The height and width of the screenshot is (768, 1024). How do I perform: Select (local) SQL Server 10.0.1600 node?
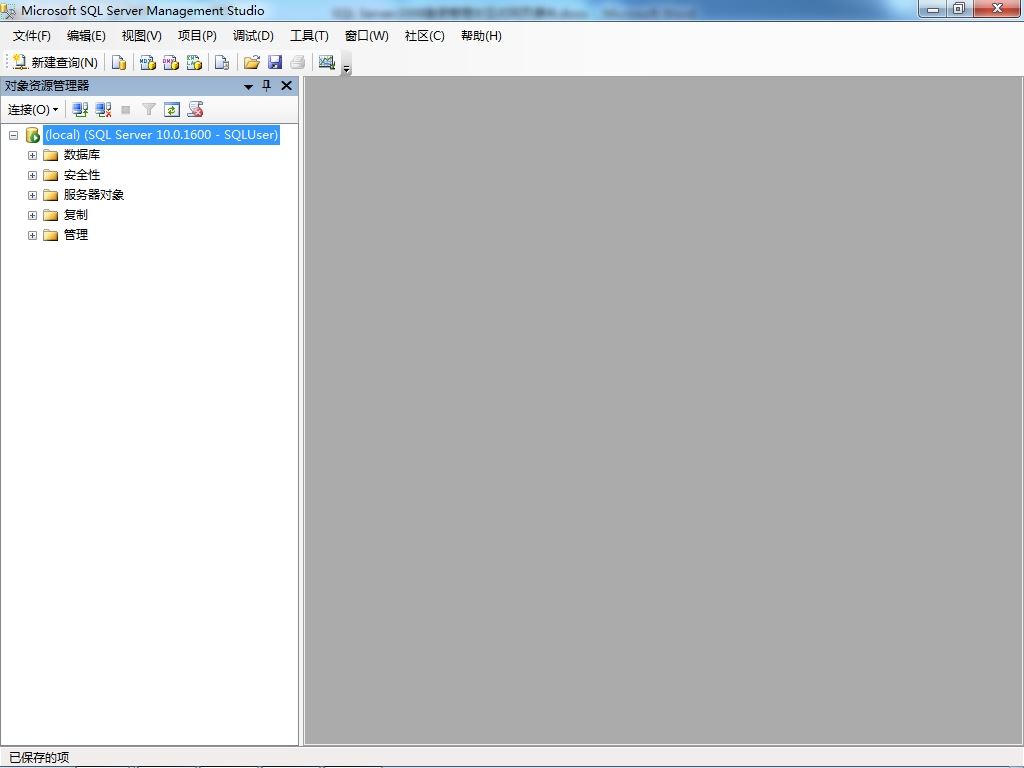click(x=161, y=135)
